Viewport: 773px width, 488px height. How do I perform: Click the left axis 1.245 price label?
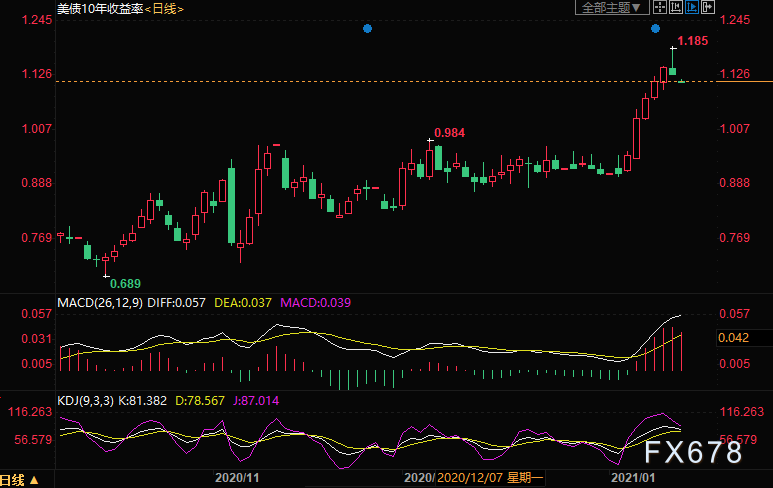point(37,20)
